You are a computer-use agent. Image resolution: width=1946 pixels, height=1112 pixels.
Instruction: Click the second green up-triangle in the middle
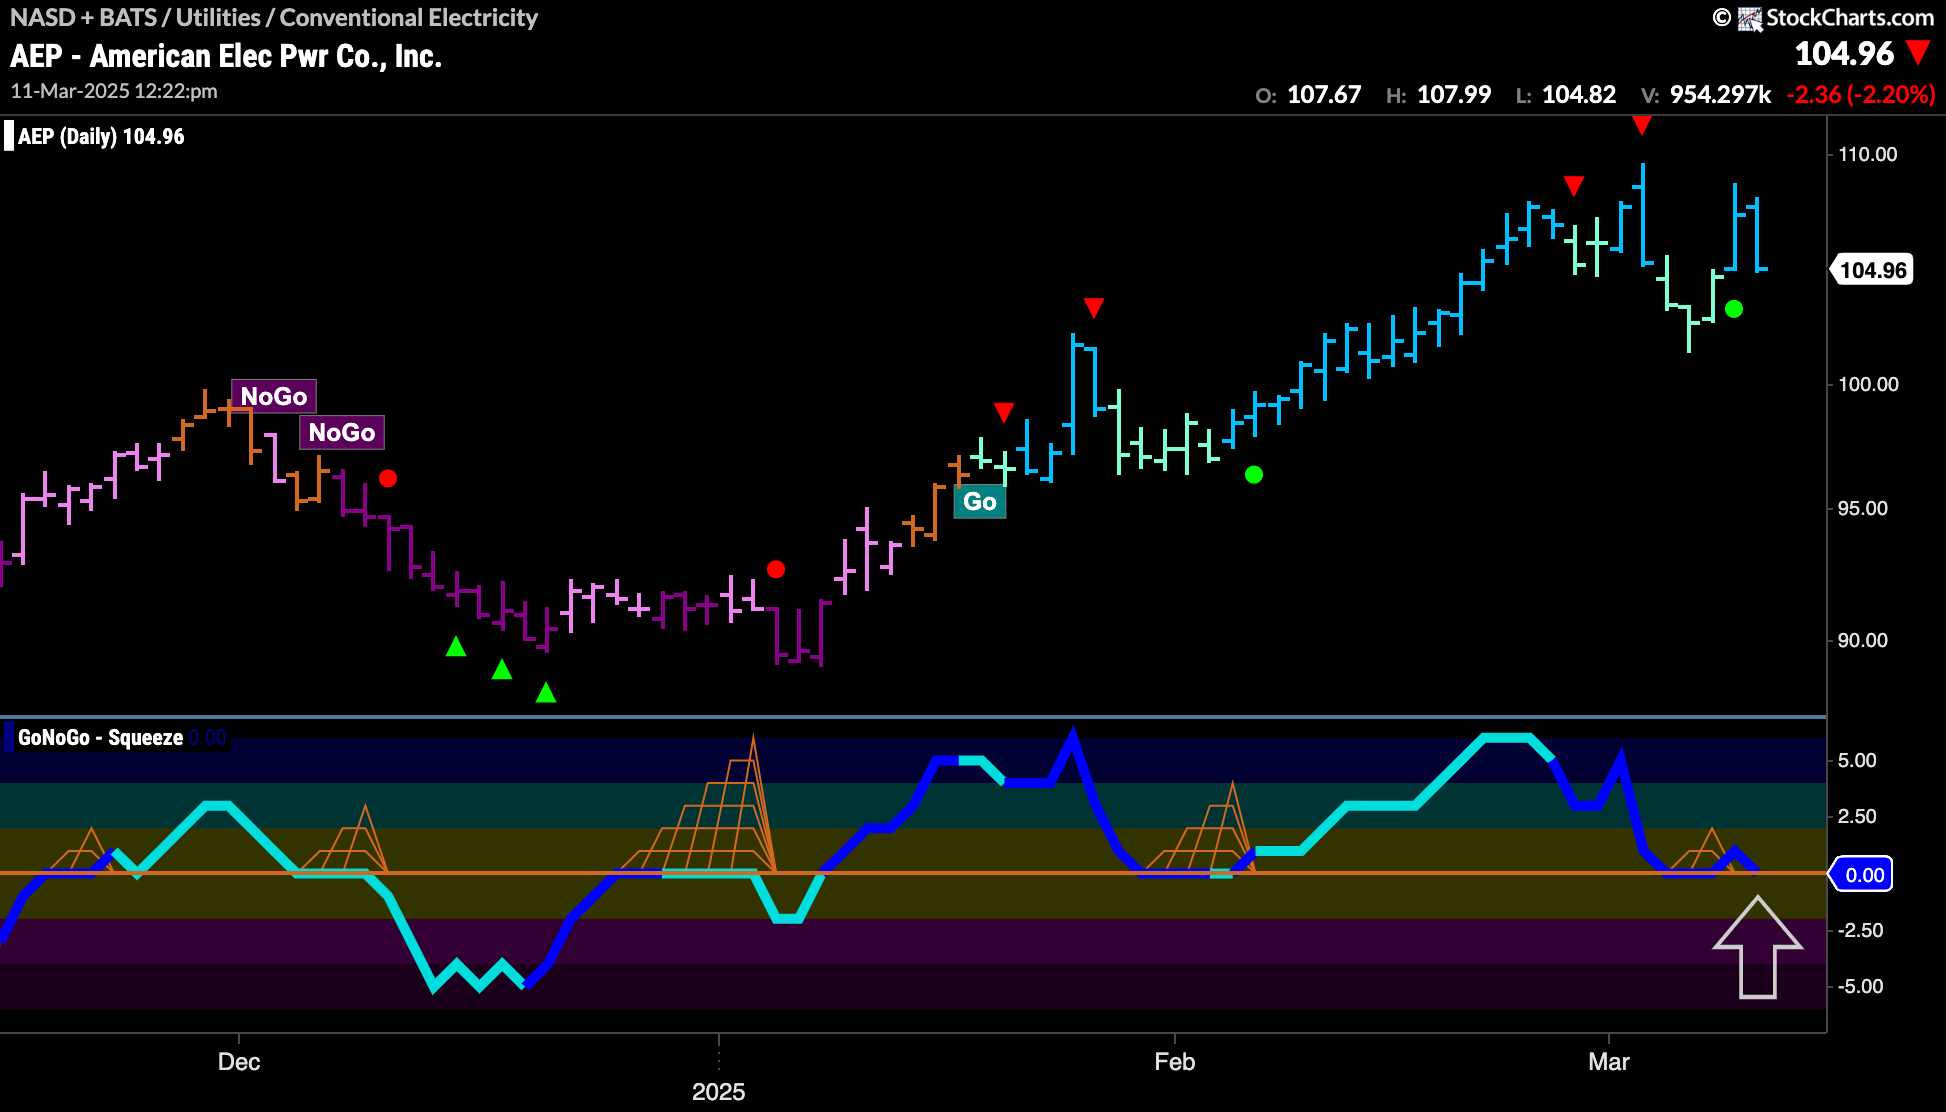502,669
